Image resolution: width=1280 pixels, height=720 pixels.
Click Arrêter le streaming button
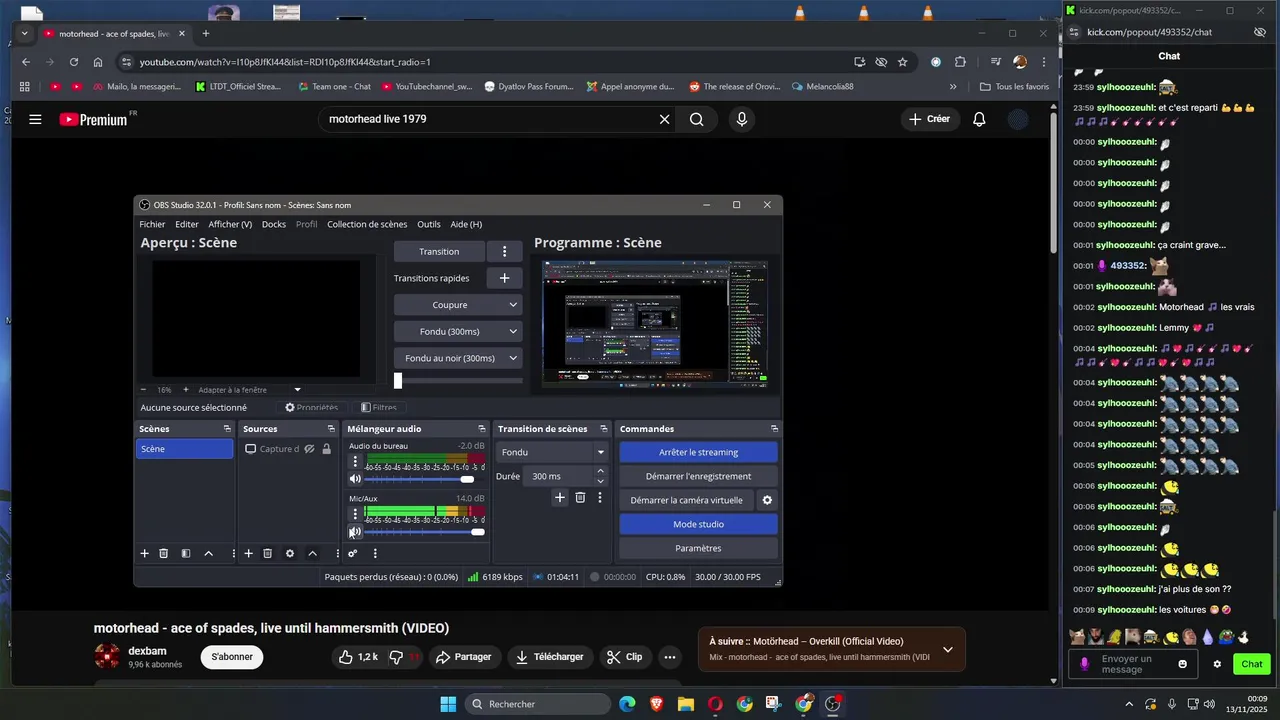click(698, 452)
